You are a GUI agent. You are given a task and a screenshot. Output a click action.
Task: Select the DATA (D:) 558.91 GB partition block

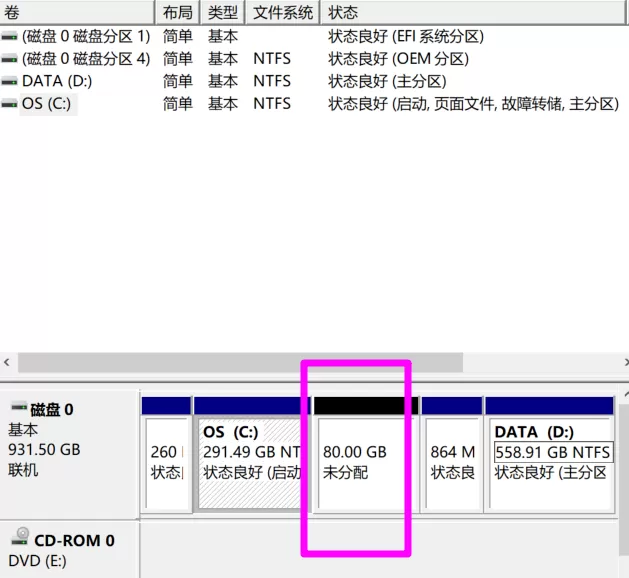550,455
